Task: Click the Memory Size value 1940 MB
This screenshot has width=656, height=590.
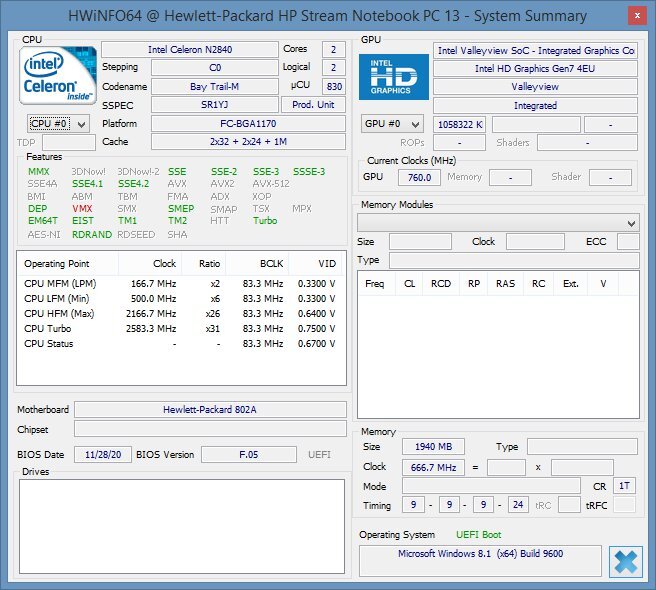Action: click(x=433, y=447)
